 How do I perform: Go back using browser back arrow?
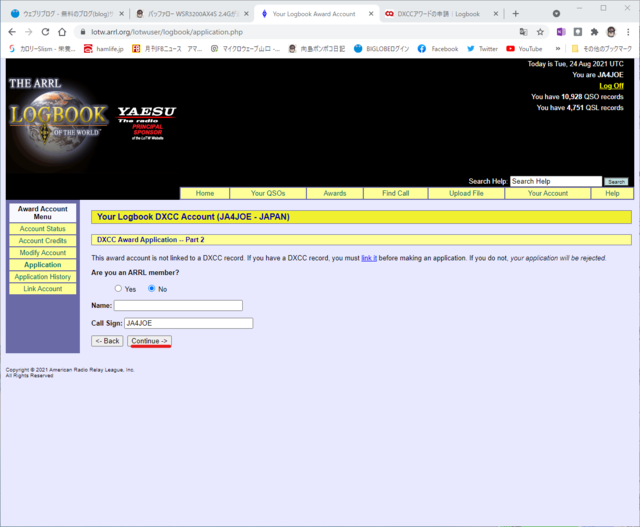coord(12,32)
